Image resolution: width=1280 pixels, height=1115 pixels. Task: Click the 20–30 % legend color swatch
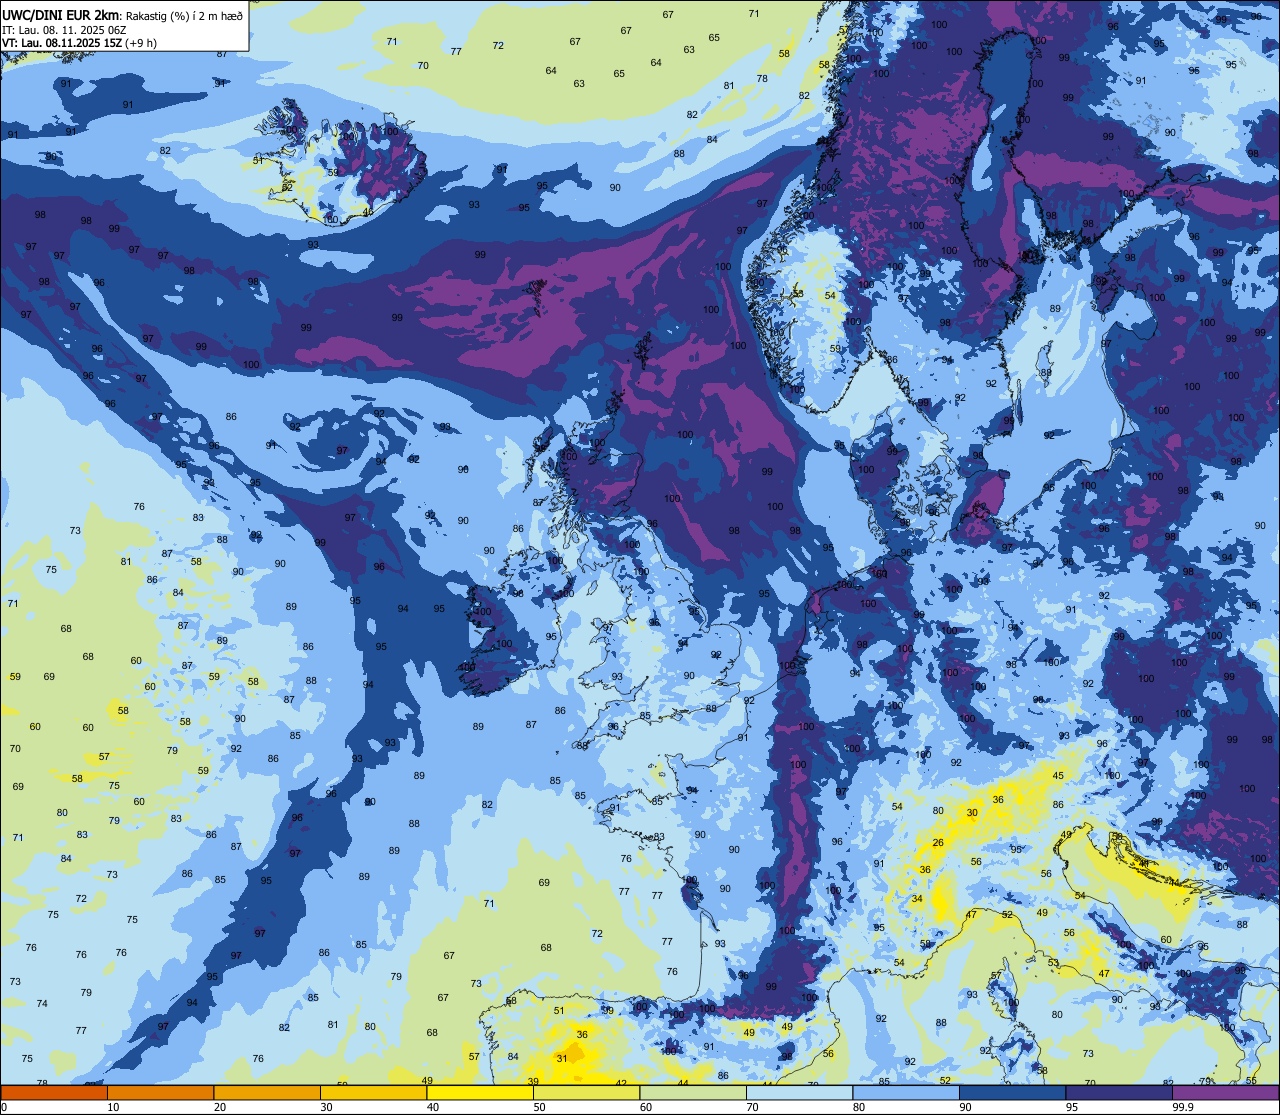pyautogui.click(x=267, y=1093)
